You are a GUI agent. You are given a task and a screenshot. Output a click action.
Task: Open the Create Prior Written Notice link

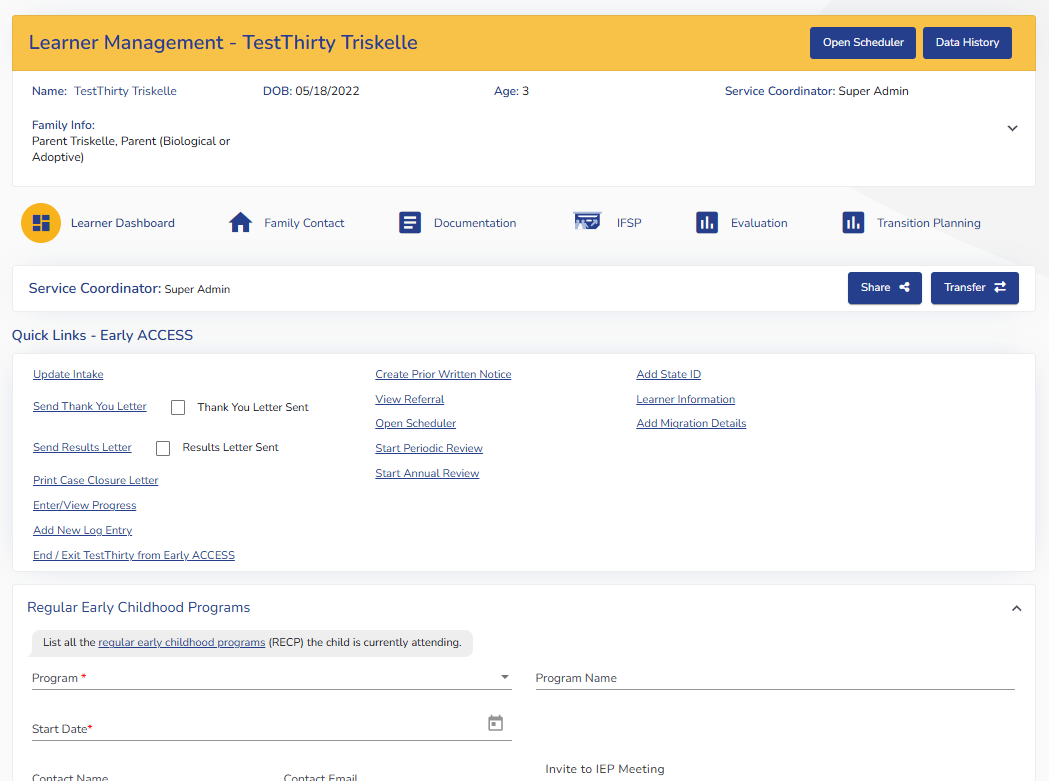[443, 374]
